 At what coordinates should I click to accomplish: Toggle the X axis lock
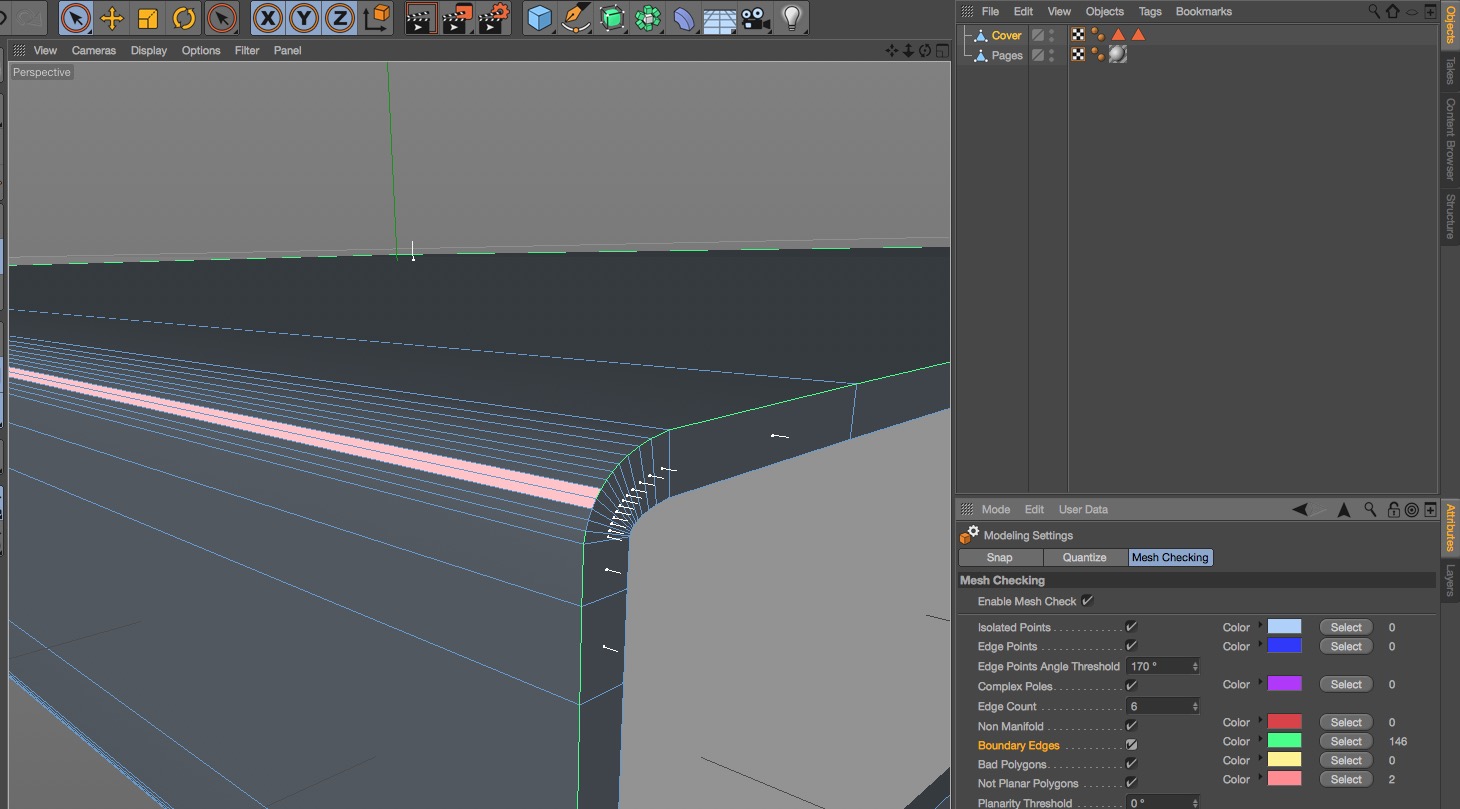point(267,18)
